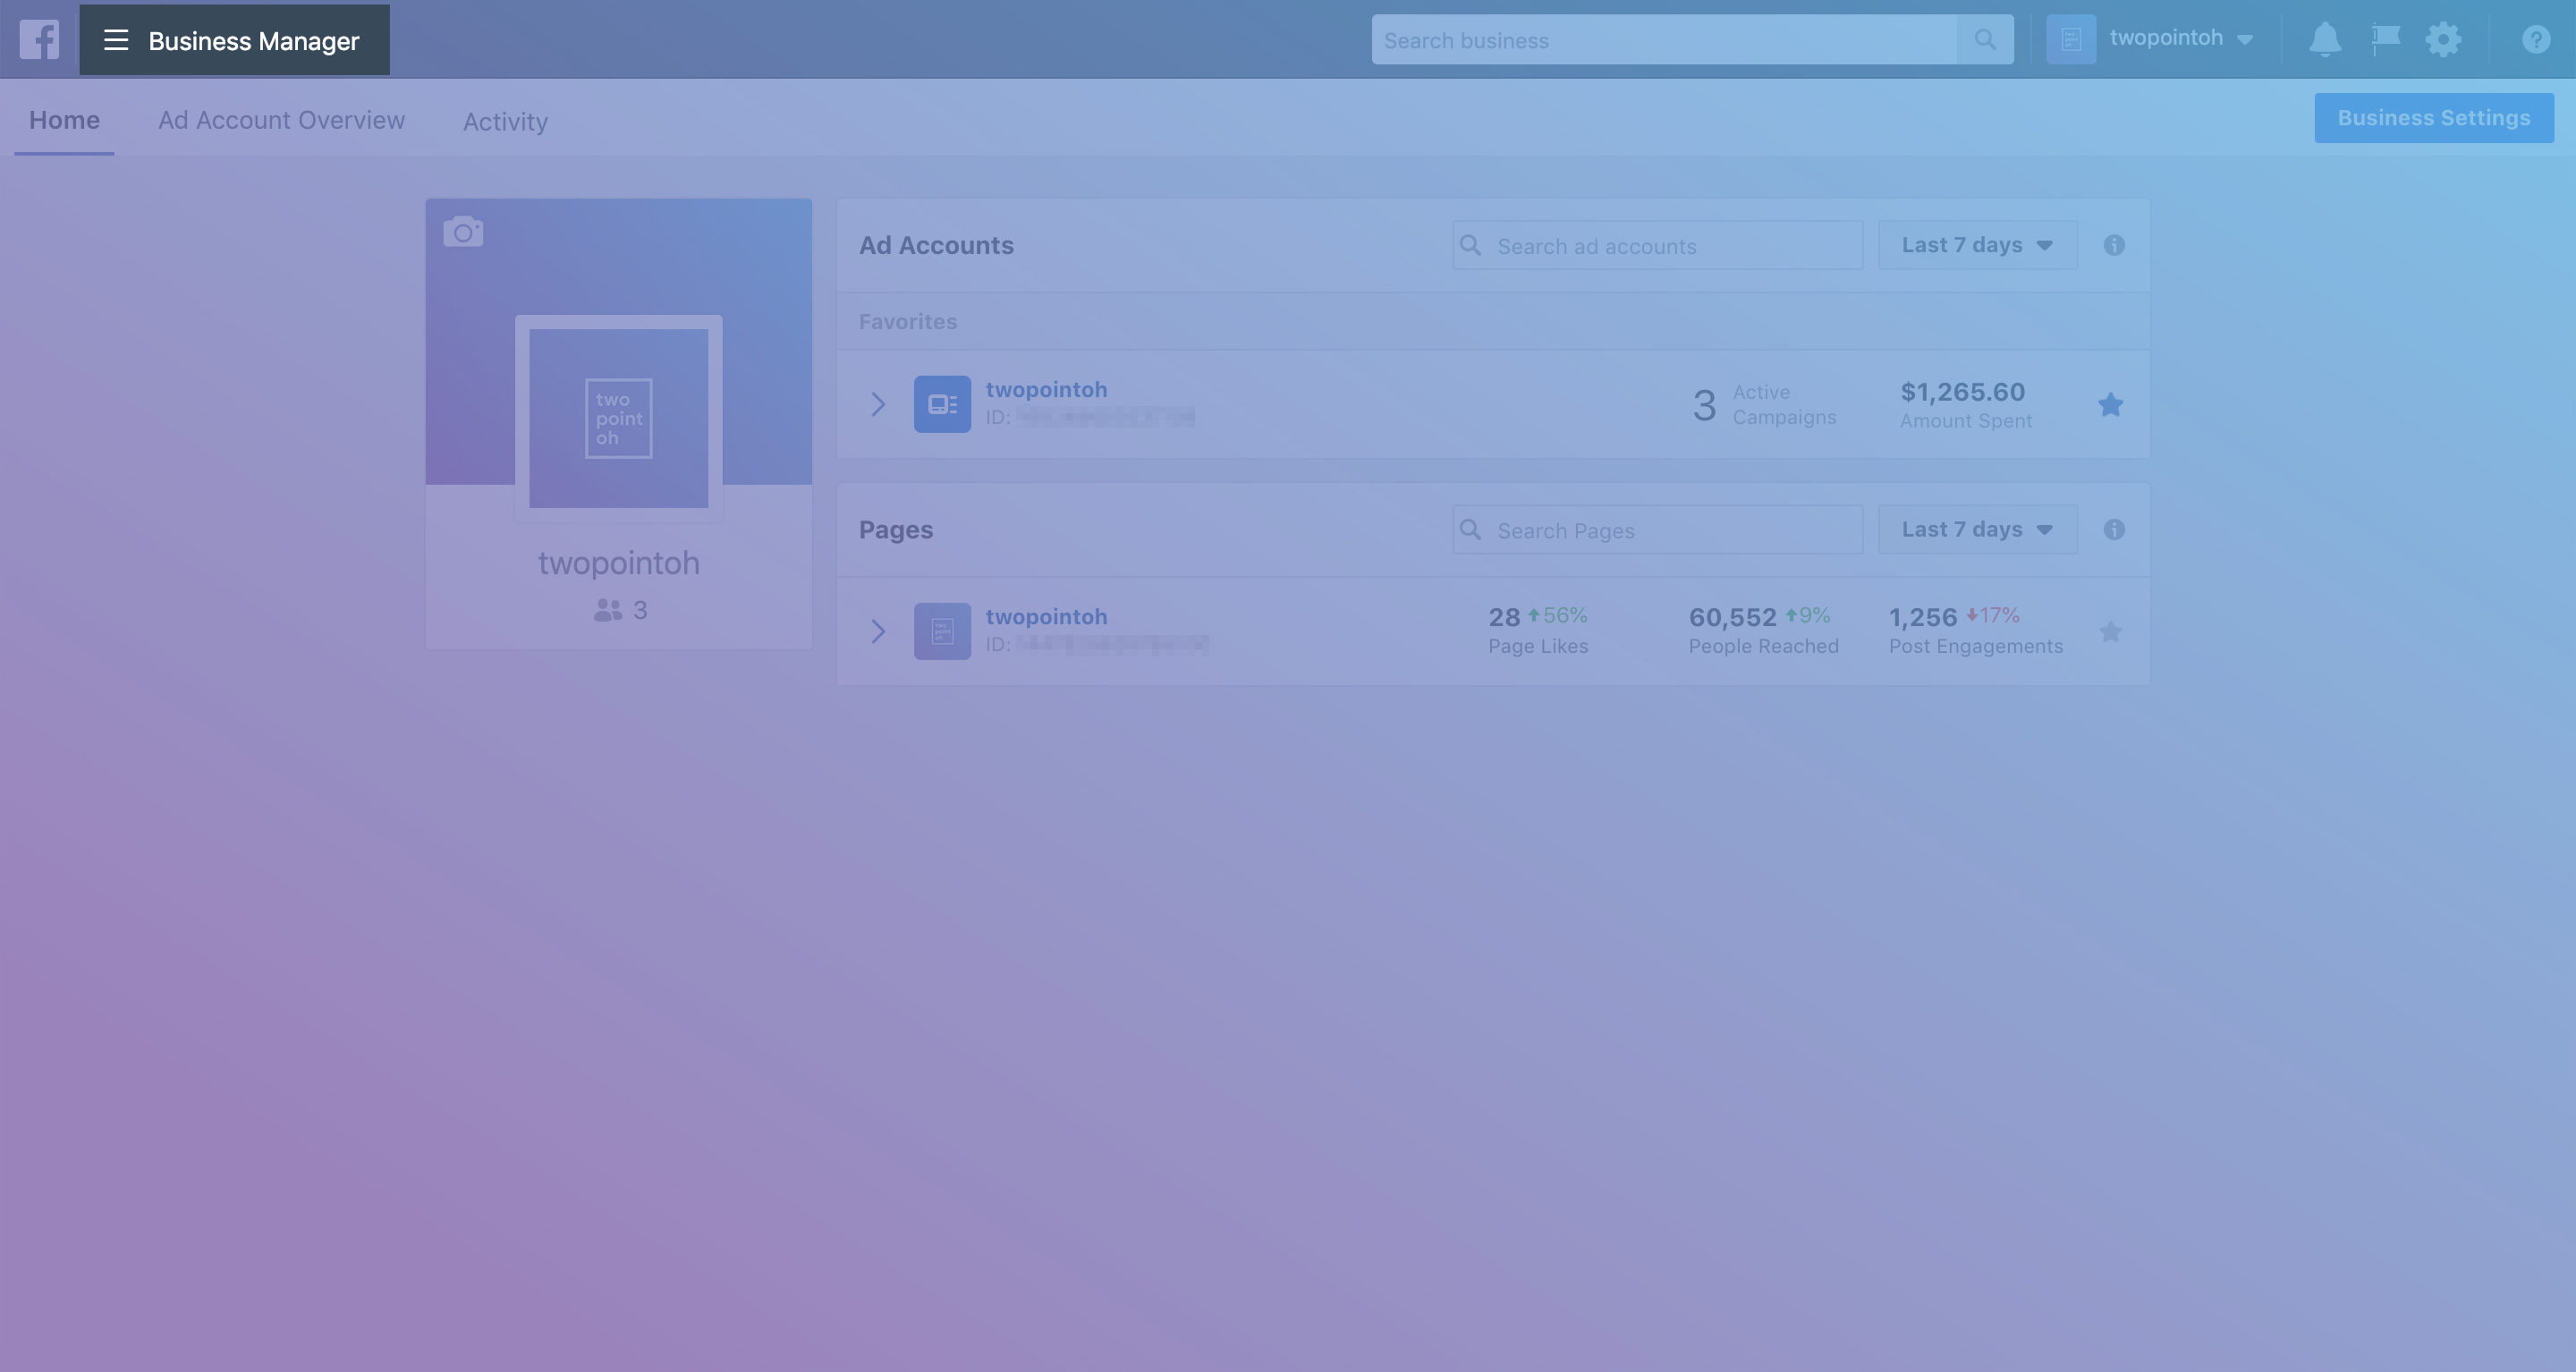Image resolution: width=2576 pixels, height=1372 pixels.
Task: Click camera icon on cover photo
Action: [463, 232]
